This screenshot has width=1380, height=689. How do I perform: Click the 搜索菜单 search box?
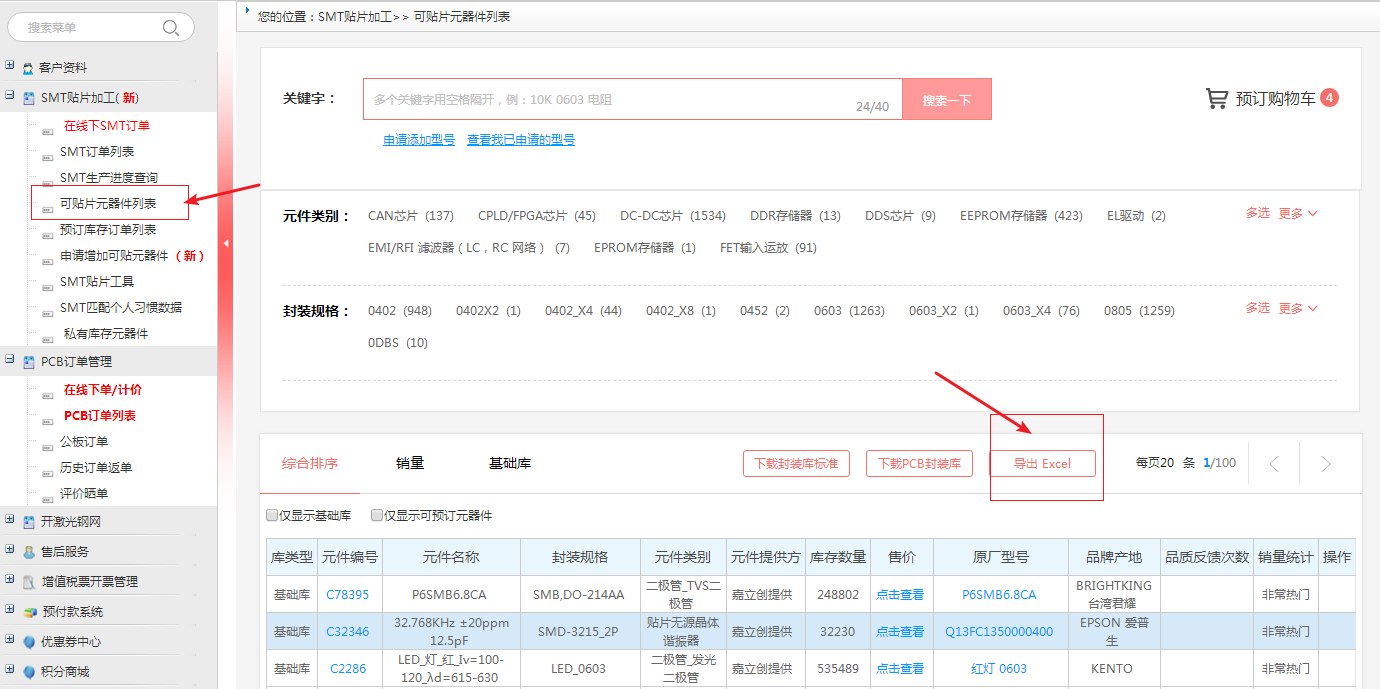coord(101,27)
